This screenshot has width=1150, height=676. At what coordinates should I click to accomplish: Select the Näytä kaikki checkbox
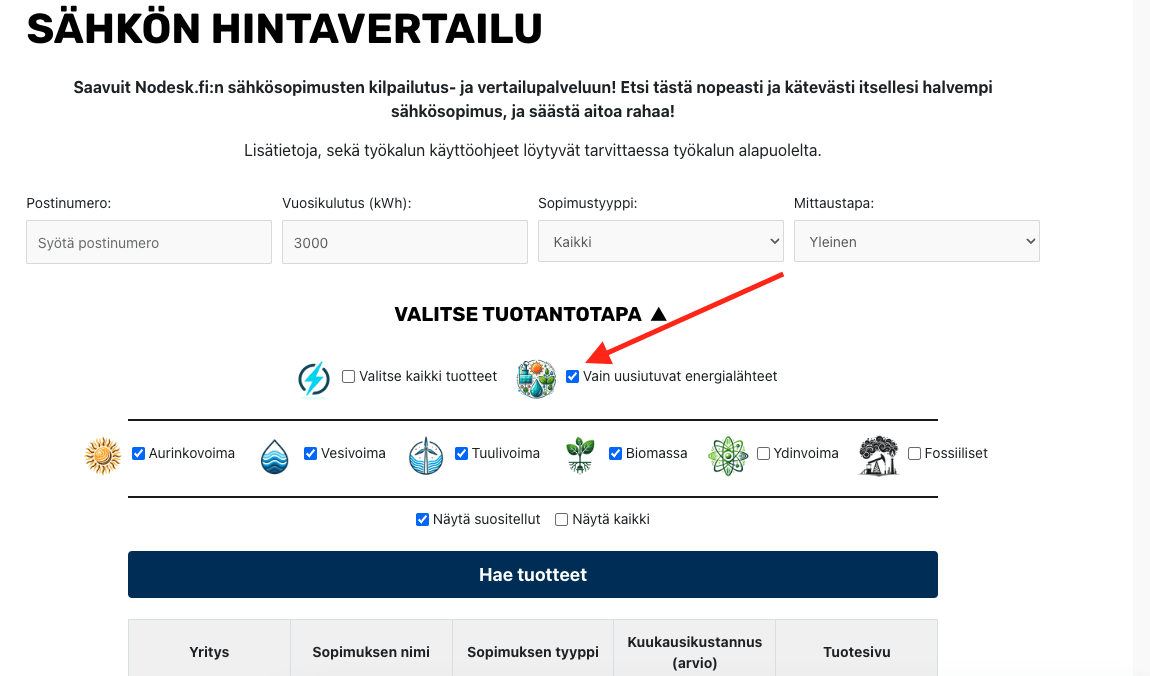pos(562,520)
